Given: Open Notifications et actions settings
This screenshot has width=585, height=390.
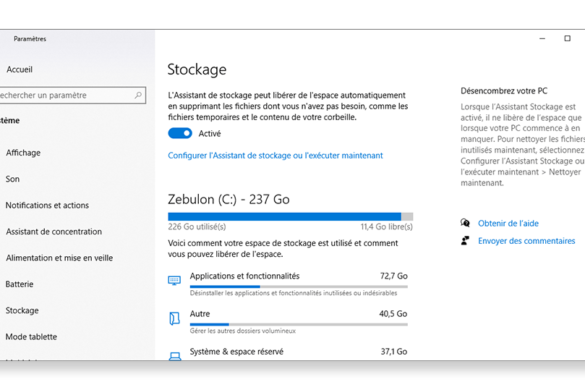Looking at the screenshot, I should pyautogui.click(x=47, y=205).
